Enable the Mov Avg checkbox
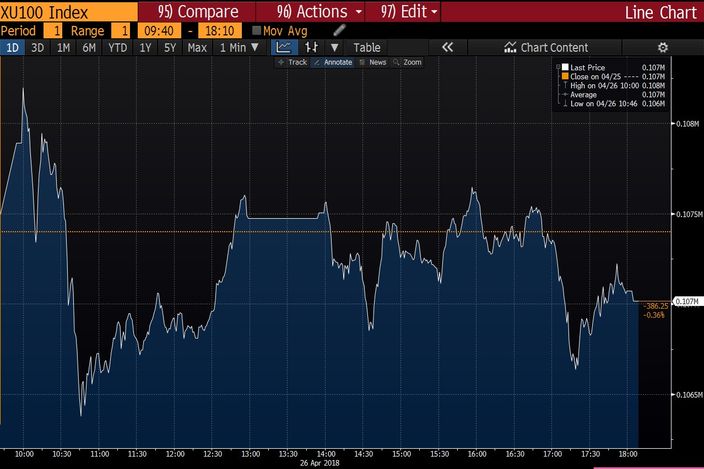Screen dimensions: 704x469 point(257,31)
